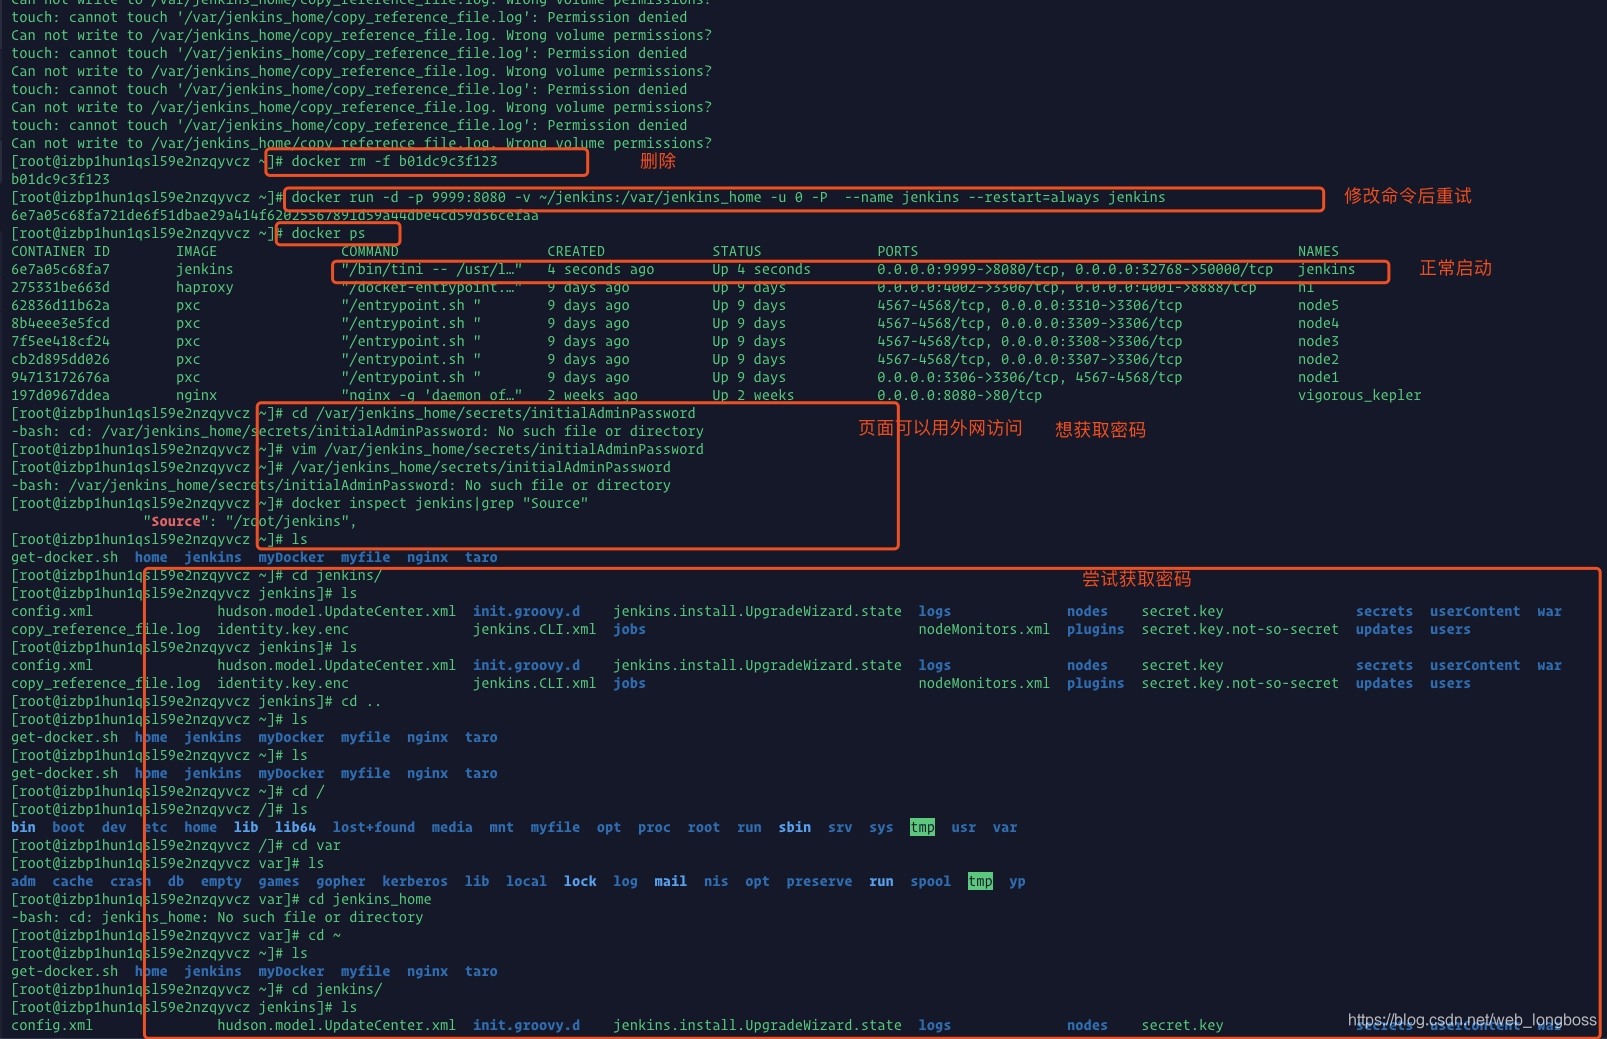This screenshot has height=1039, width=1607.
Task: Click the '4 seconds ago' created value
Action: coord(601,269)
